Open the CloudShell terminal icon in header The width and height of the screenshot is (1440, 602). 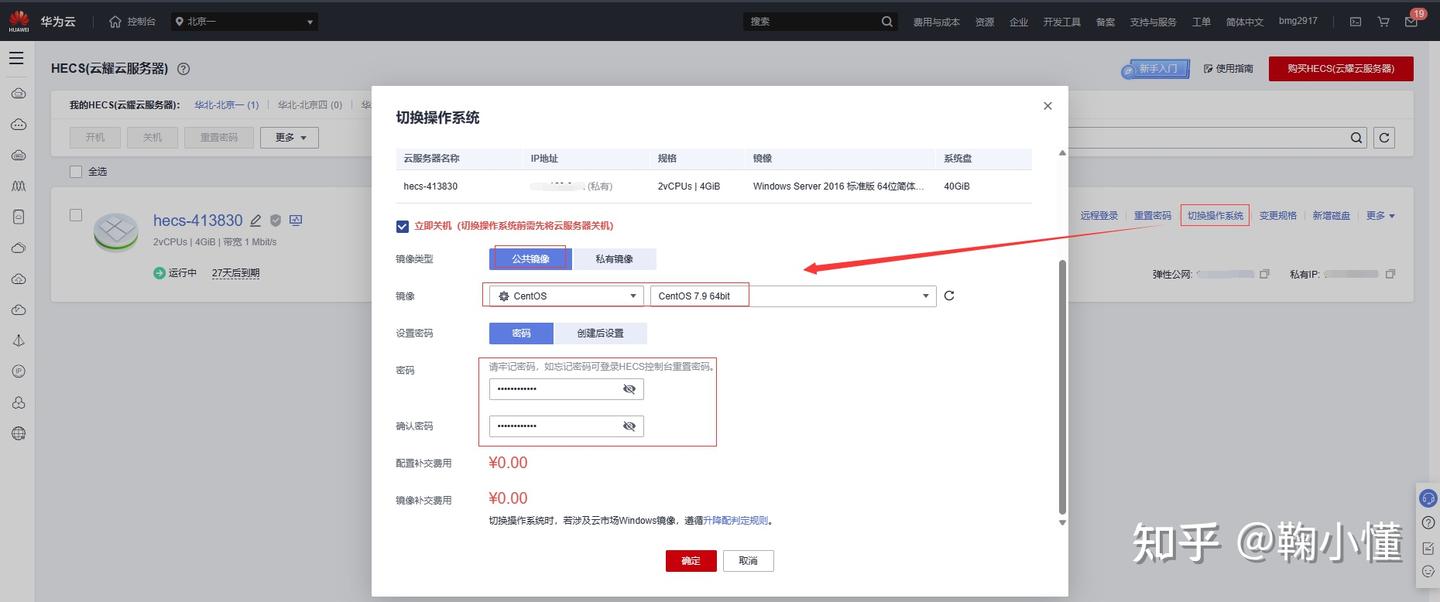[1355, 21]
